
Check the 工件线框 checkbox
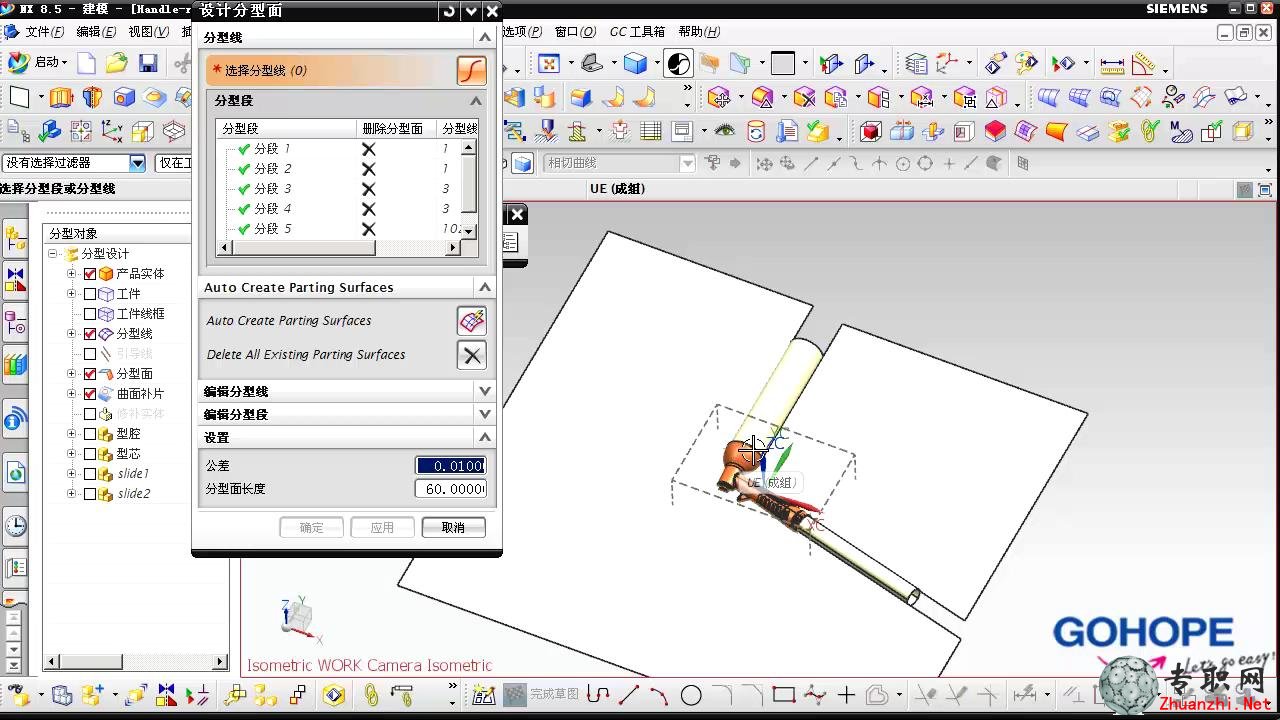[x=90, y=314]
